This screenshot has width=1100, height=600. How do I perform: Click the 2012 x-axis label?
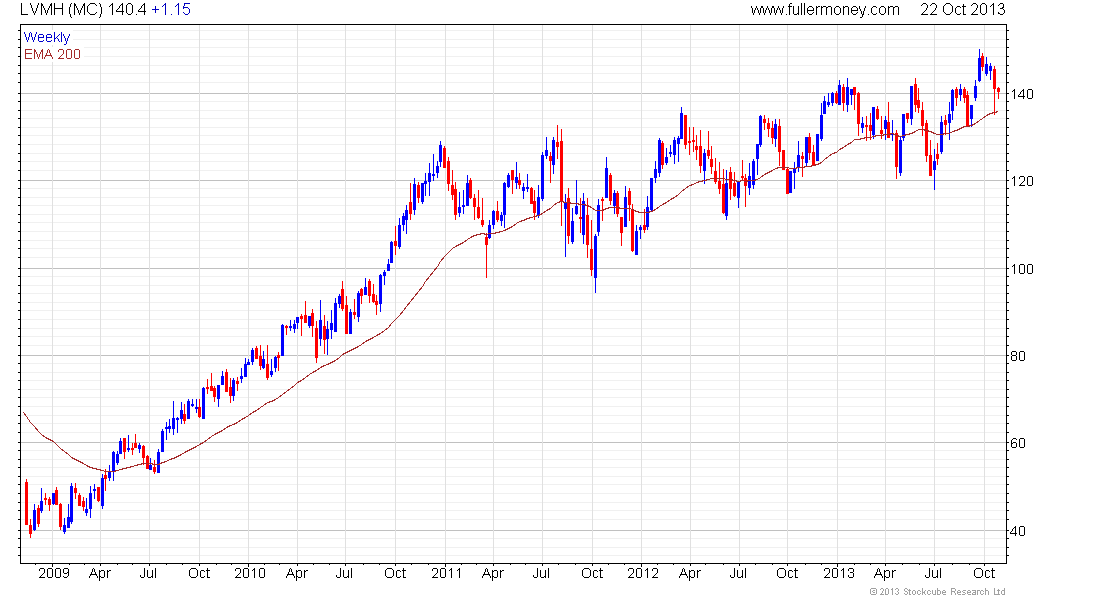coord(643,573)
